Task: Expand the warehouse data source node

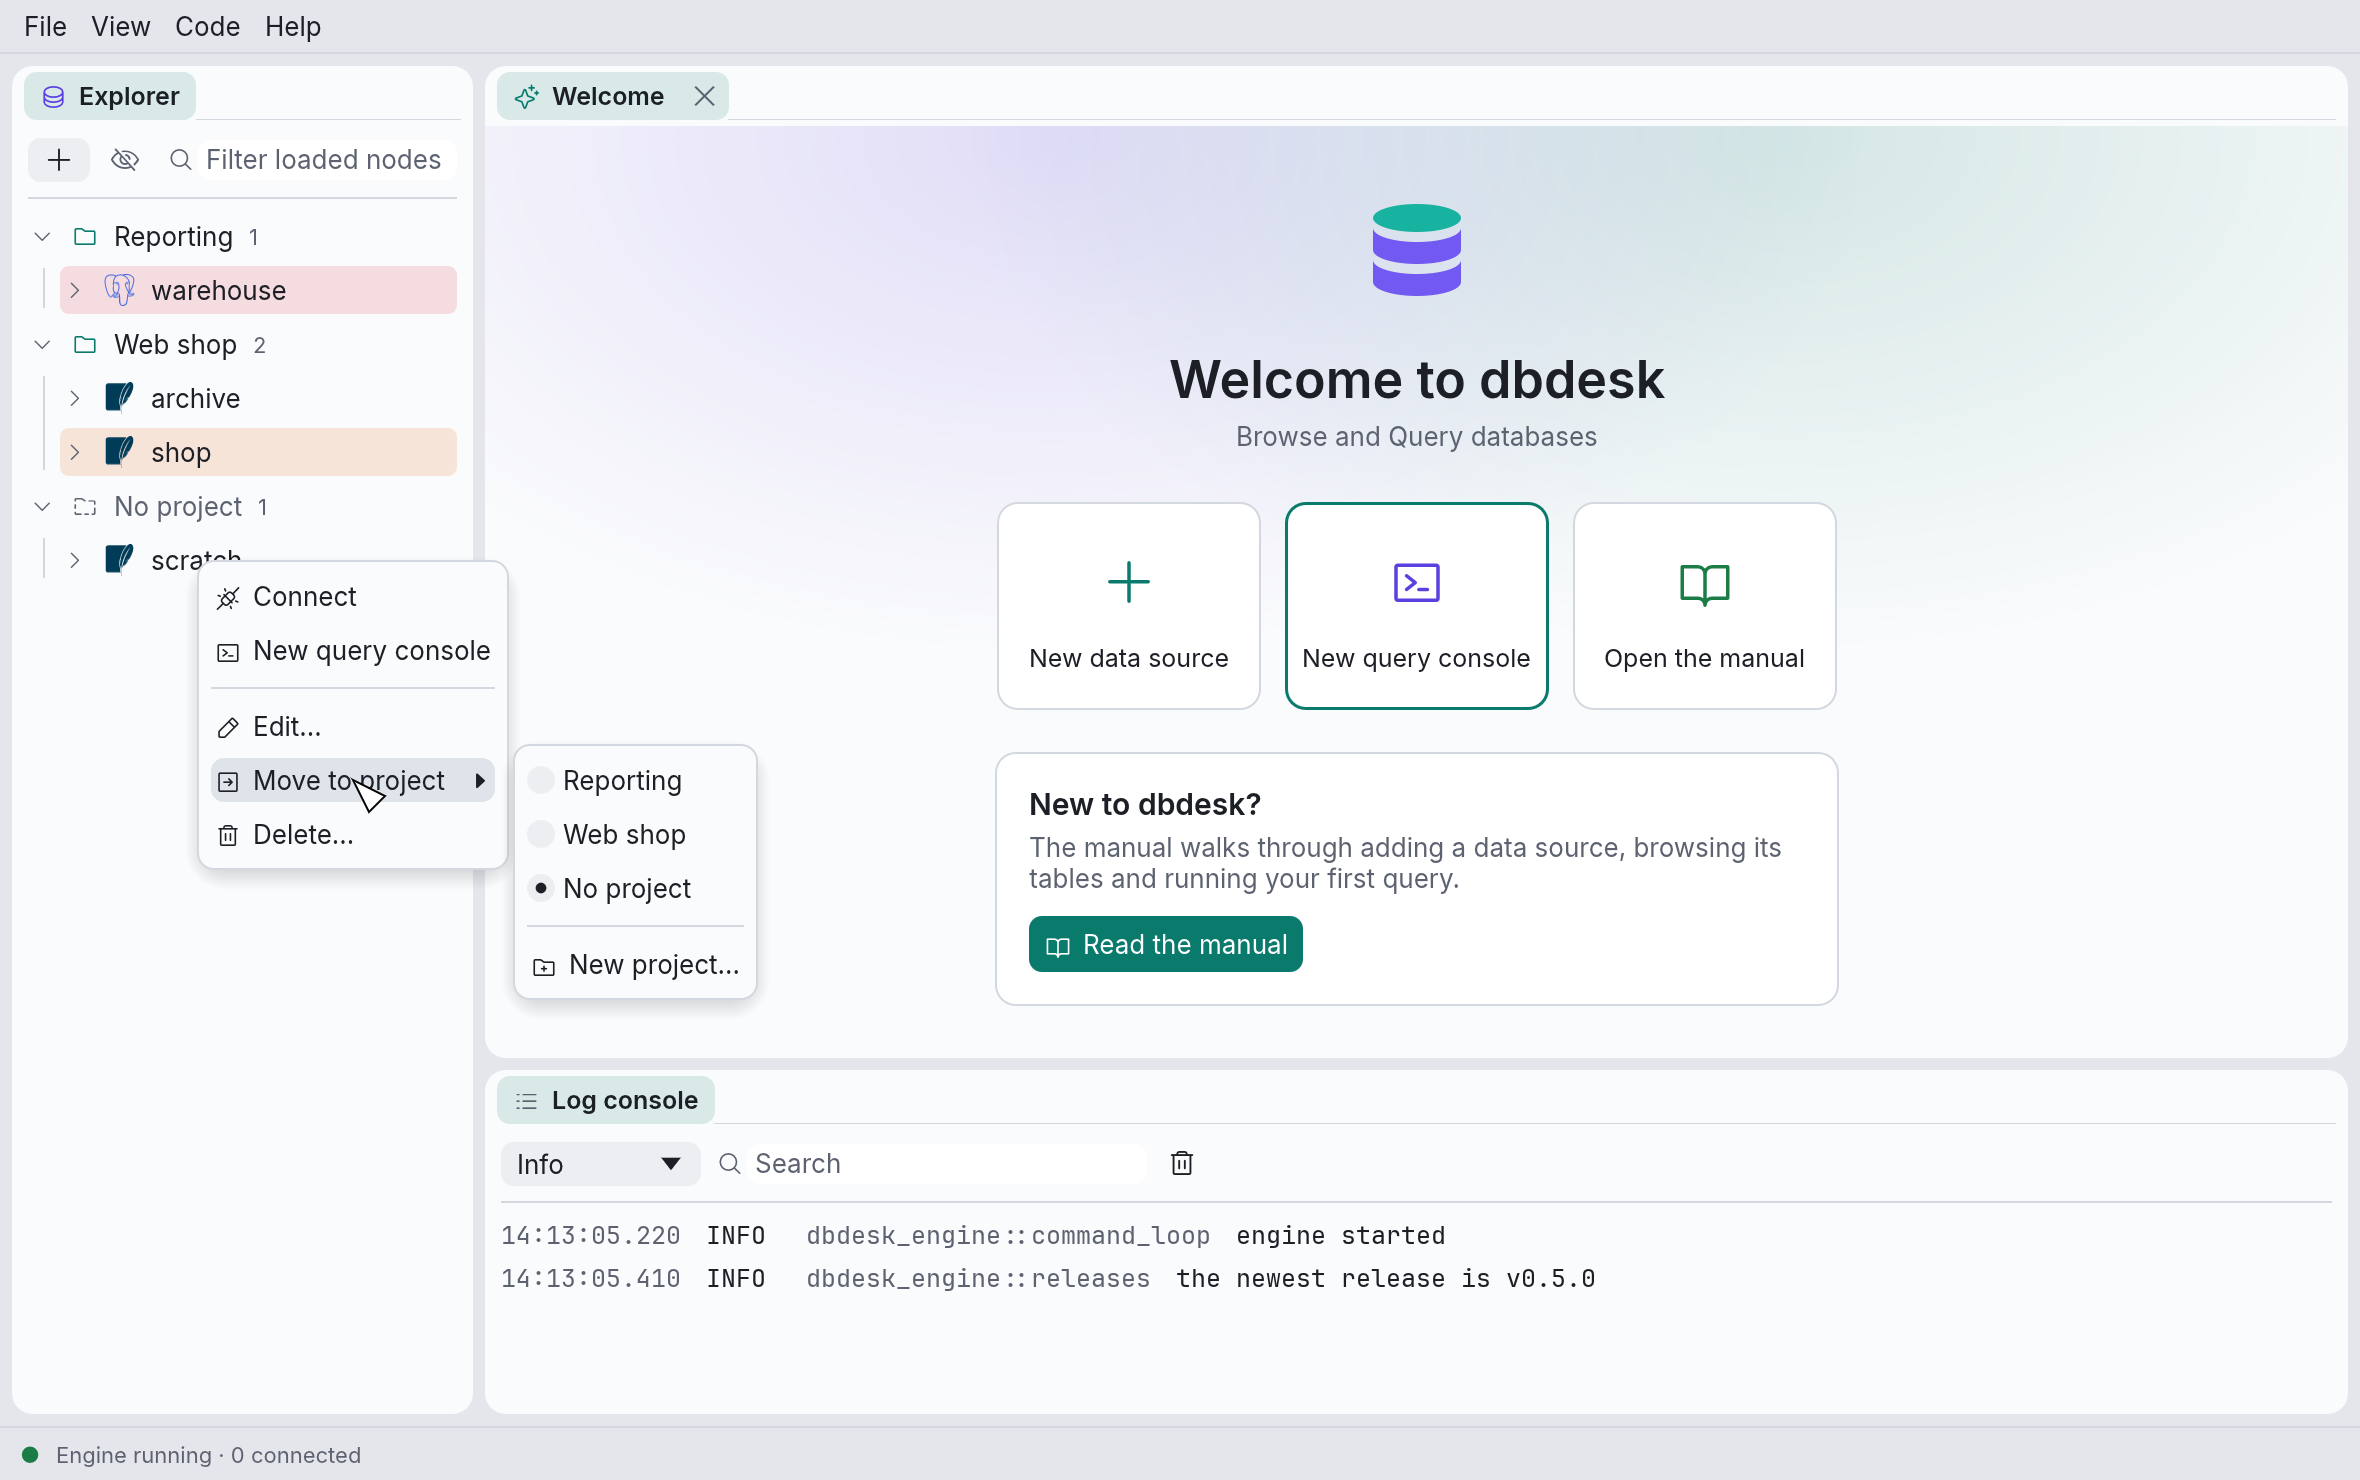Action: point(75,290)
